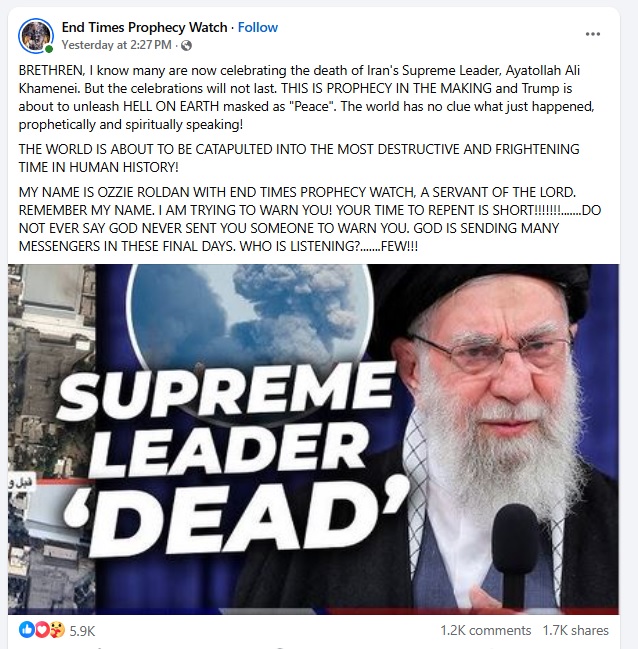Open the 5.9K reactions count
638x649 pixels.
pyautogui.click(x=82, y=631)
